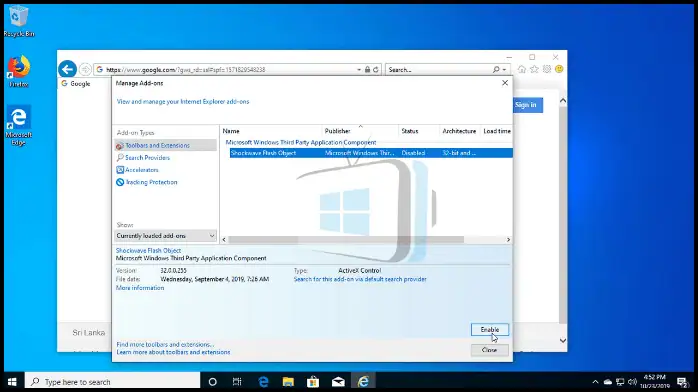Screen dimensions: 698x392
Task: Open File Explorer from taskbar
Action: coord(288,382)
